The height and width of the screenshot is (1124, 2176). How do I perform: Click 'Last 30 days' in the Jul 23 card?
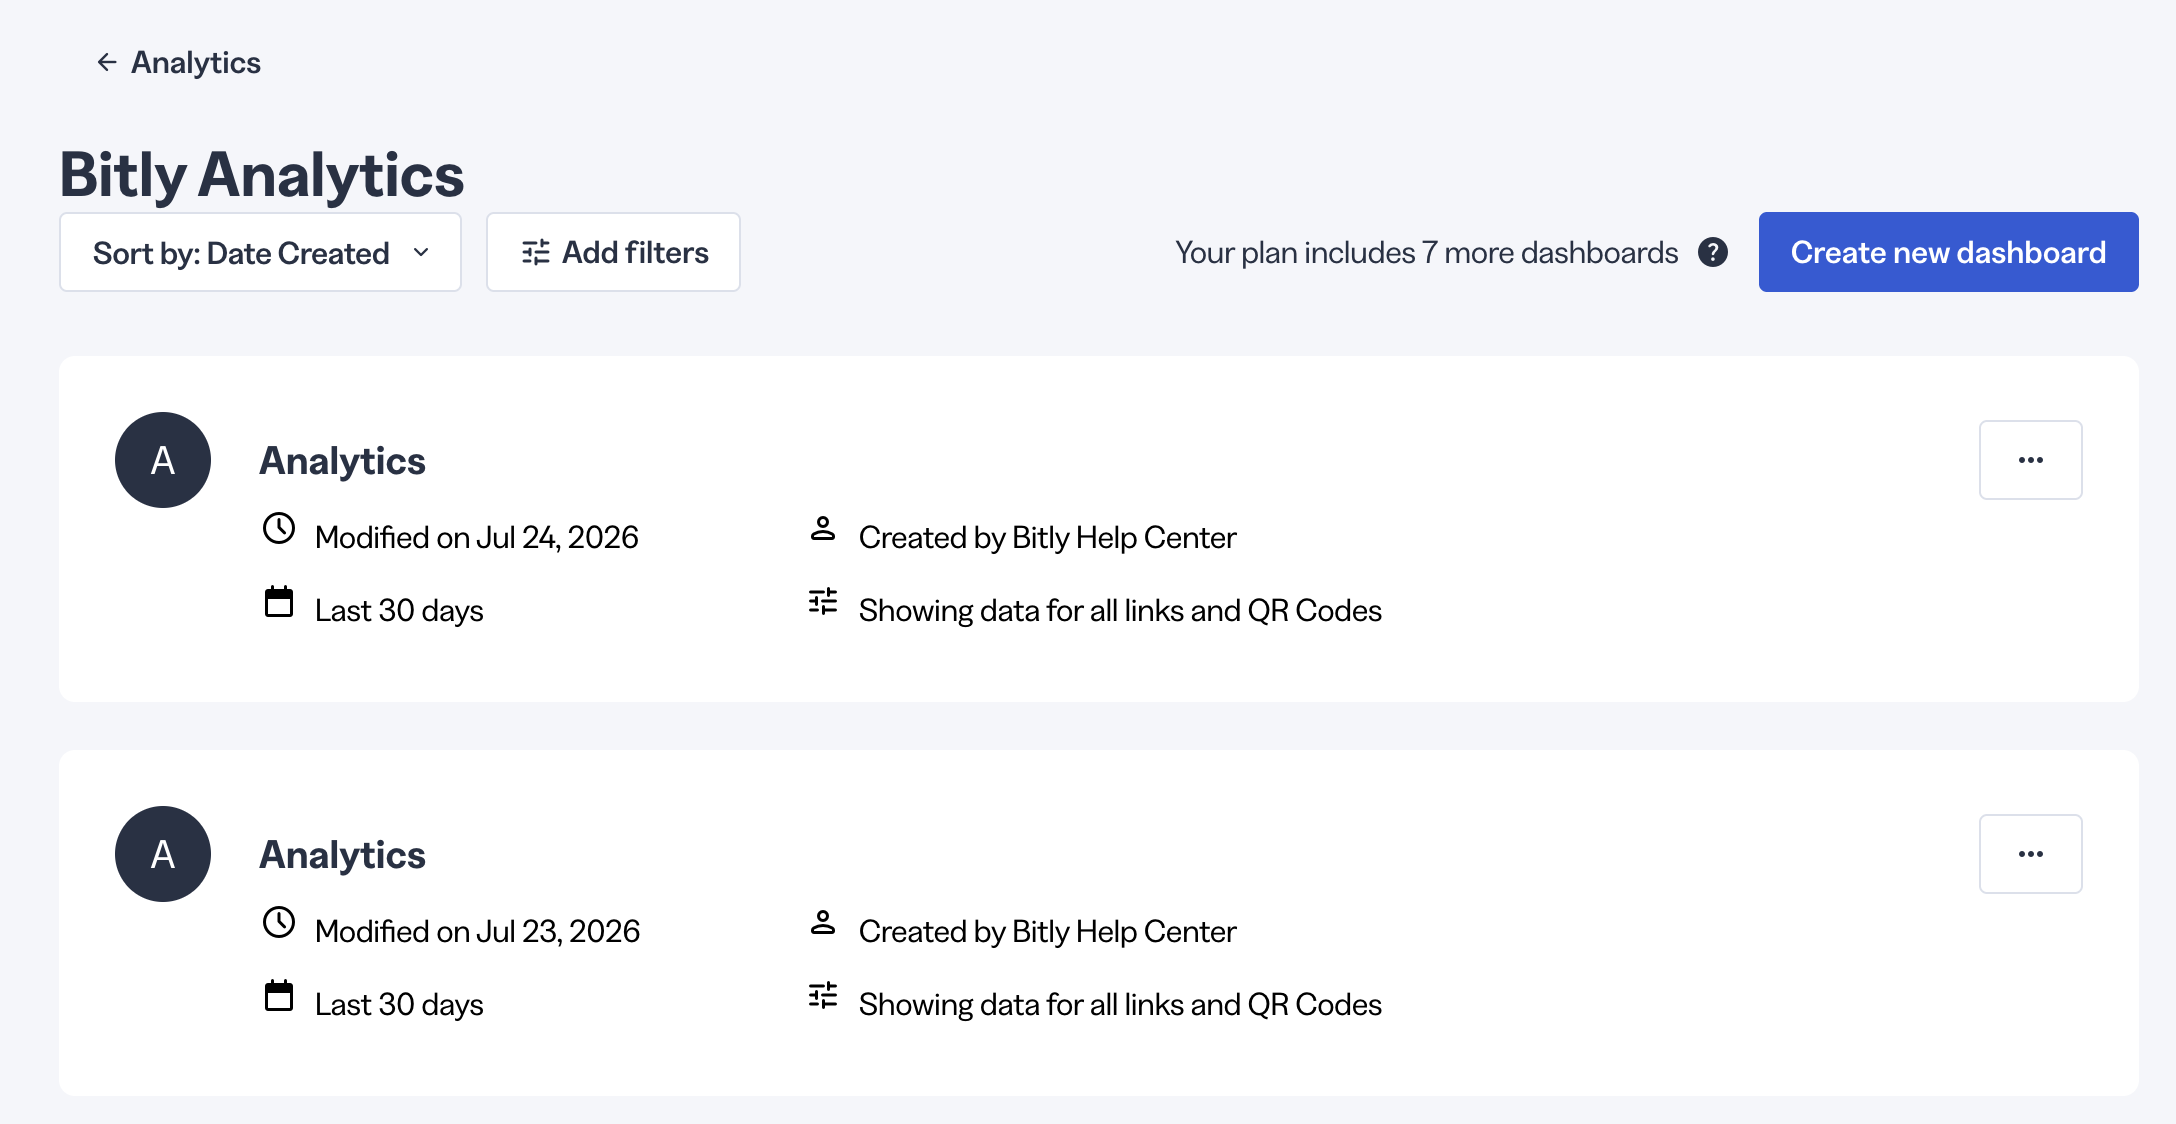[399, 1005]
